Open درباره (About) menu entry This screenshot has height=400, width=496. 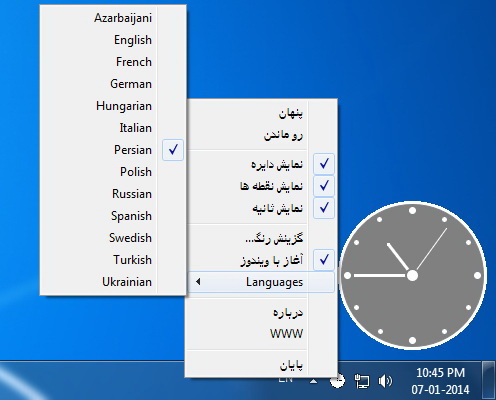[x=261, y=312]
